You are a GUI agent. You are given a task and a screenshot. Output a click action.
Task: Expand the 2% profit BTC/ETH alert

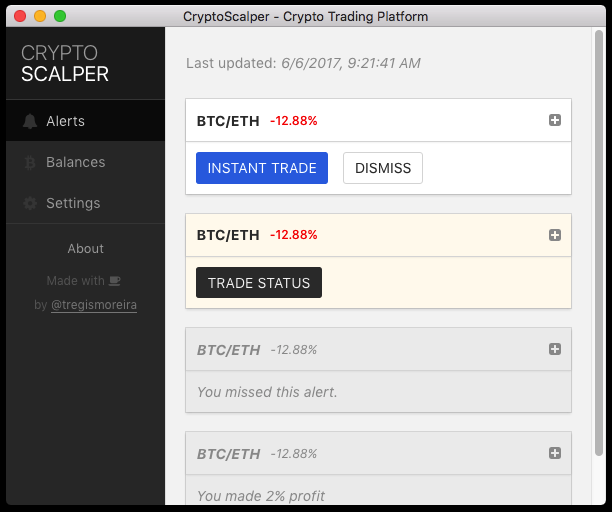555,453
